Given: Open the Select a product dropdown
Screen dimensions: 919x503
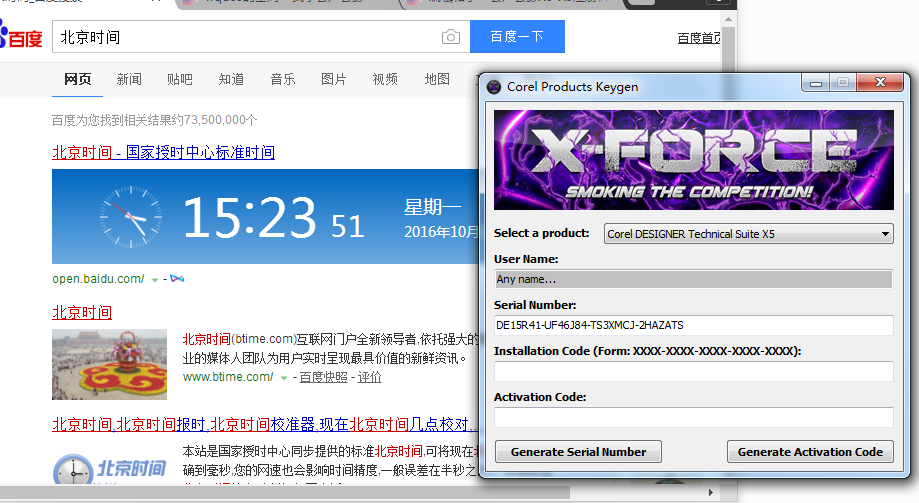Looking at the screenshot, I should (748, 234).
